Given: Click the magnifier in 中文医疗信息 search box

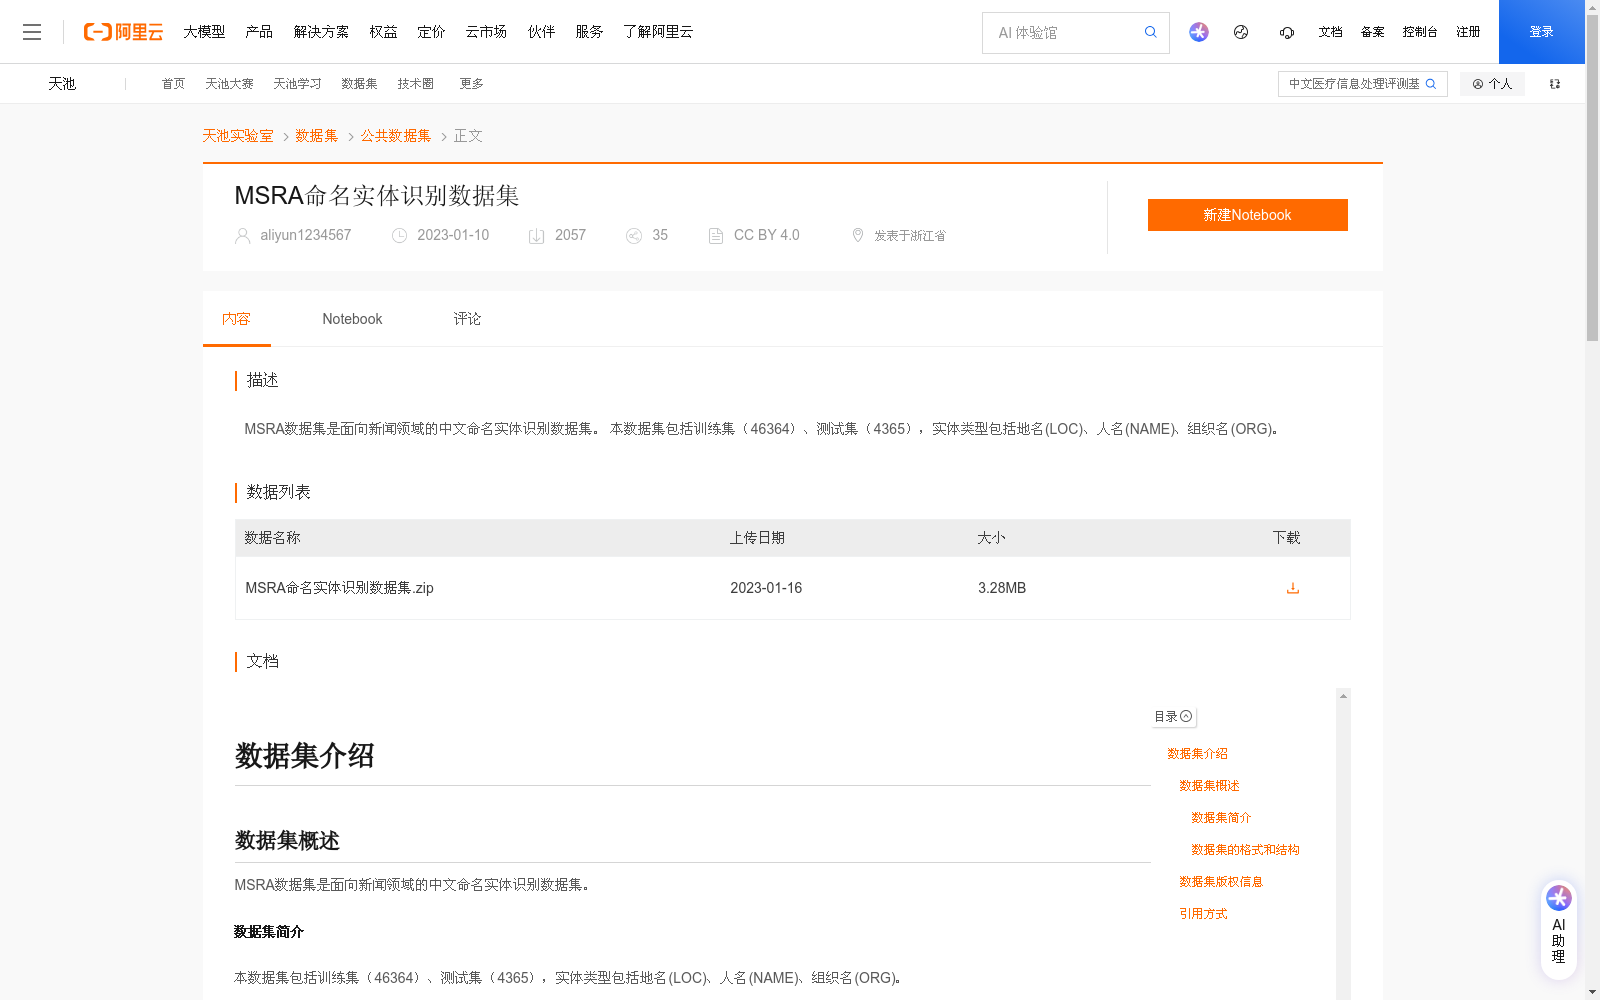Looking at the screenshot, I should click(x=1431, y=84).
